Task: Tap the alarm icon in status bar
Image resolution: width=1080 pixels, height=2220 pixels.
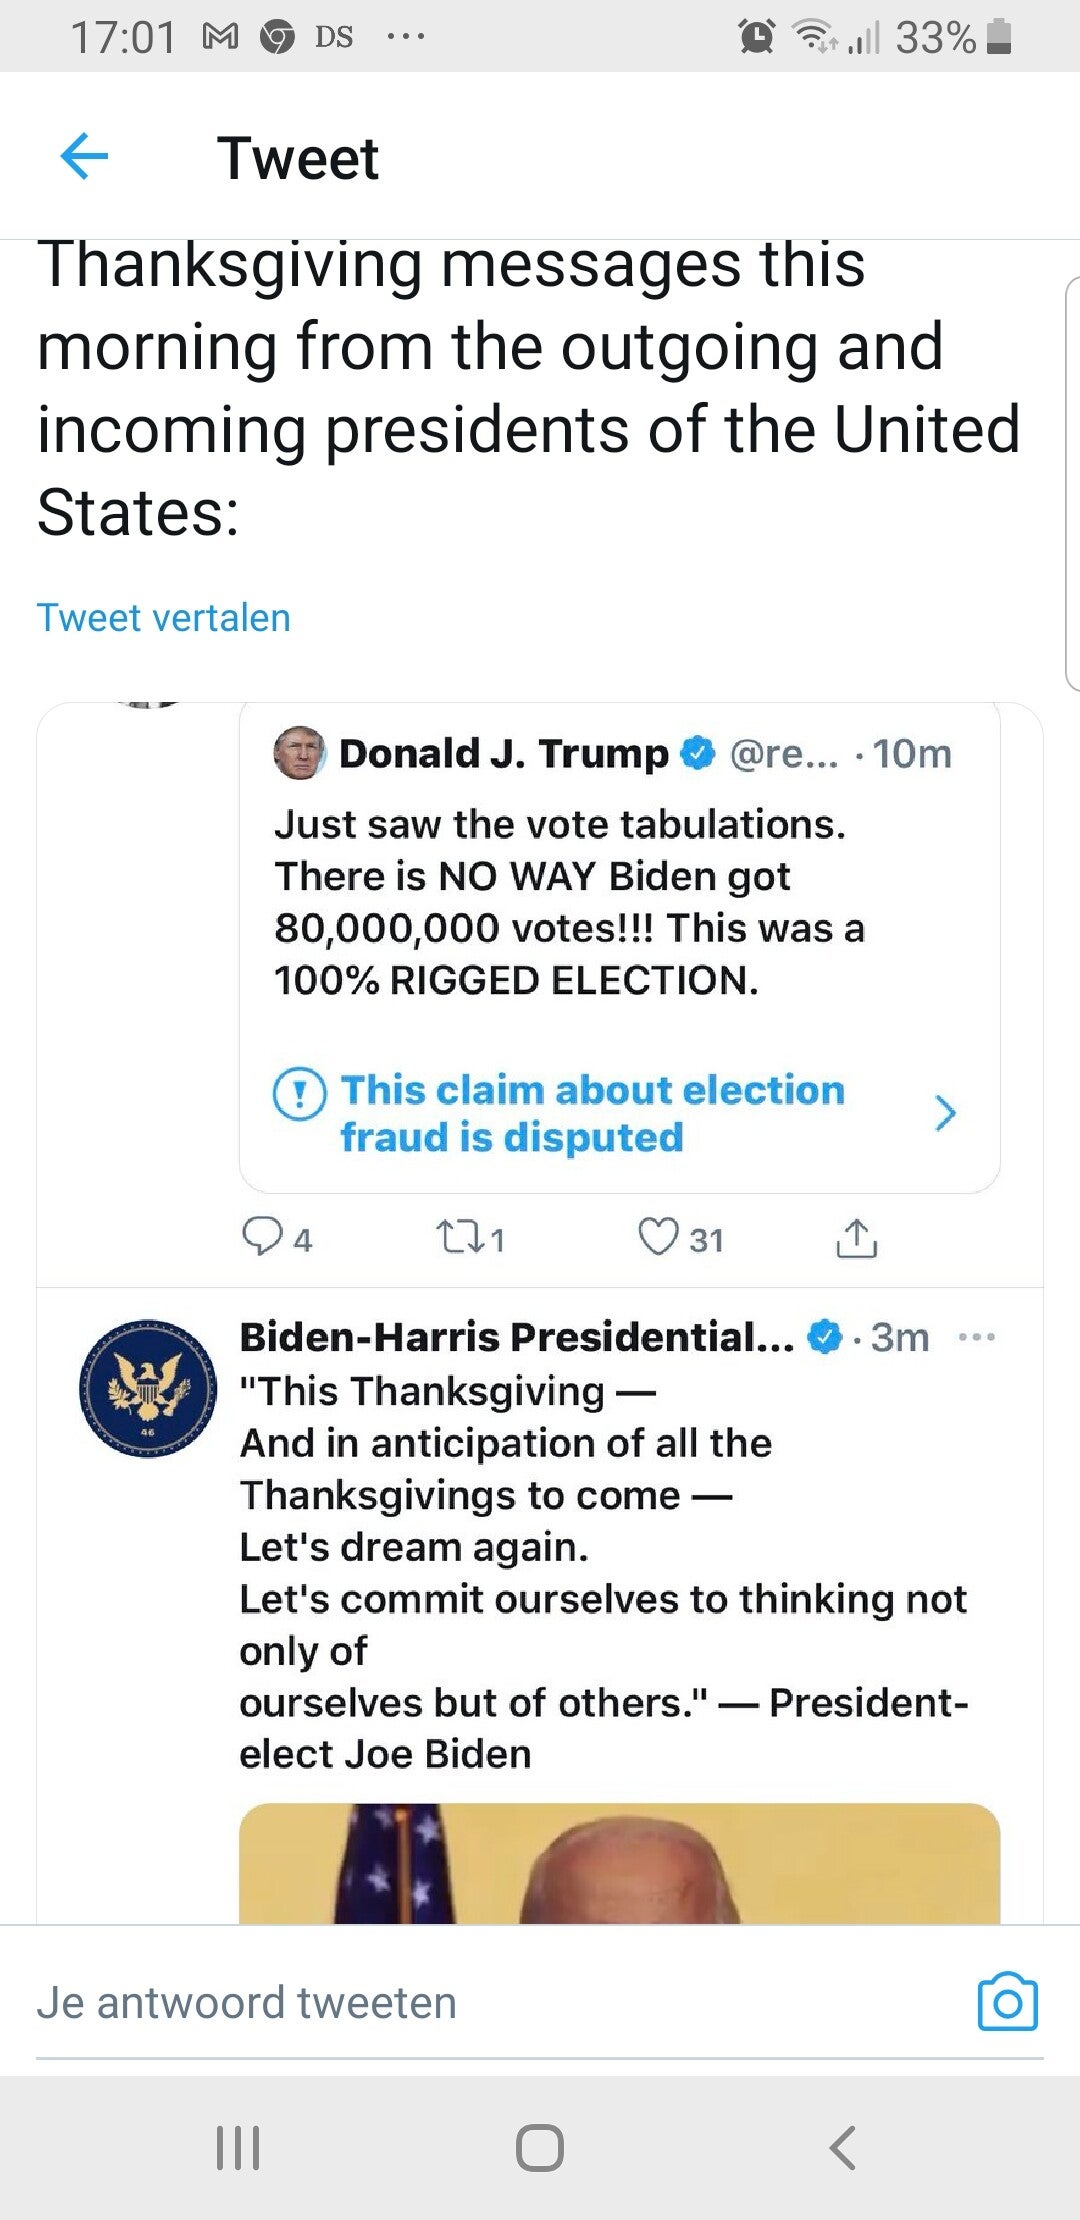Action: [757, 37]
